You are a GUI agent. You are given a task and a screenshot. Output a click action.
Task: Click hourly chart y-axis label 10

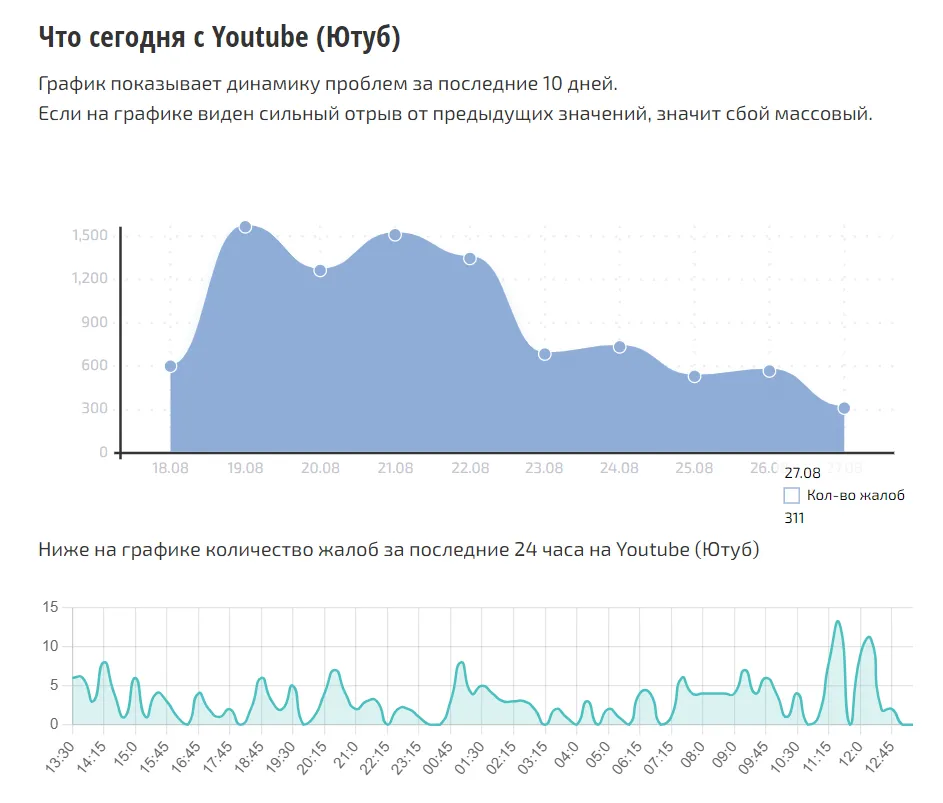pos(51,646)
